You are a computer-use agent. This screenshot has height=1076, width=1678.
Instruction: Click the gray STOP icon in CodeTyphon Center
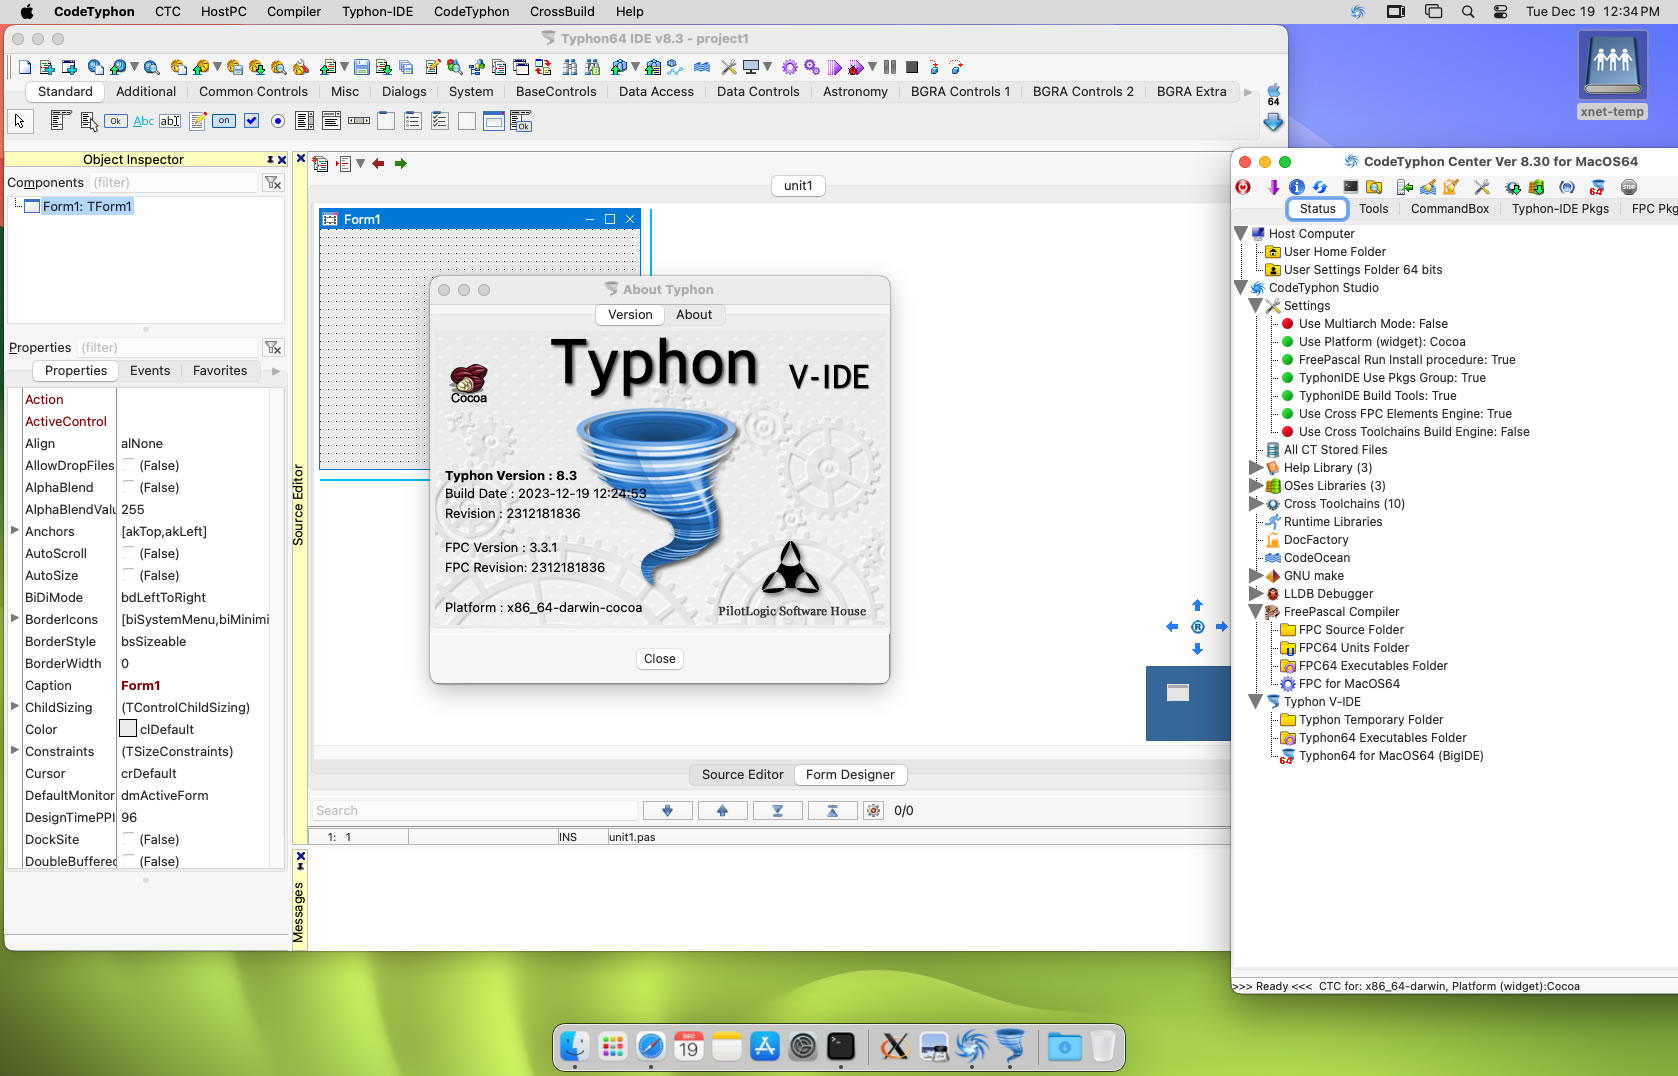(x=1628, y=187)
